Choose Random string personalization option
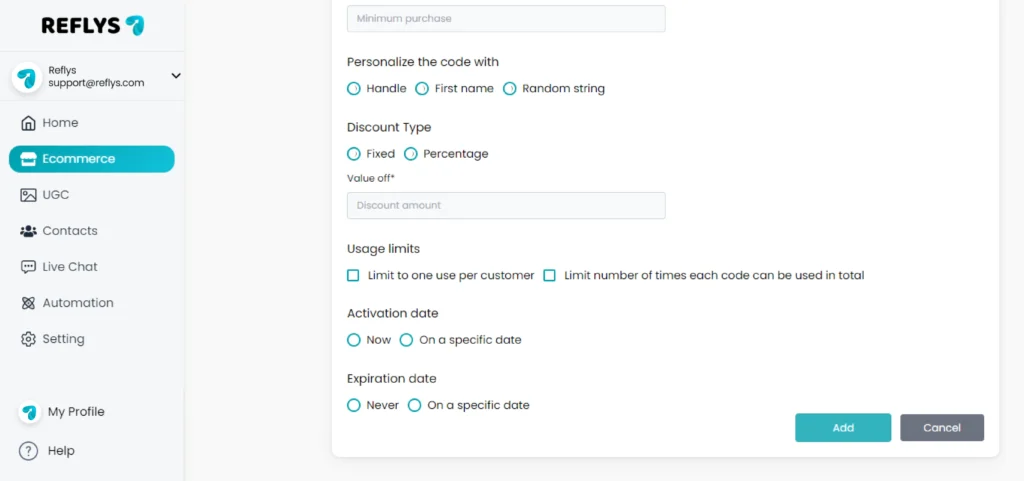 click(x=509, y=88)
